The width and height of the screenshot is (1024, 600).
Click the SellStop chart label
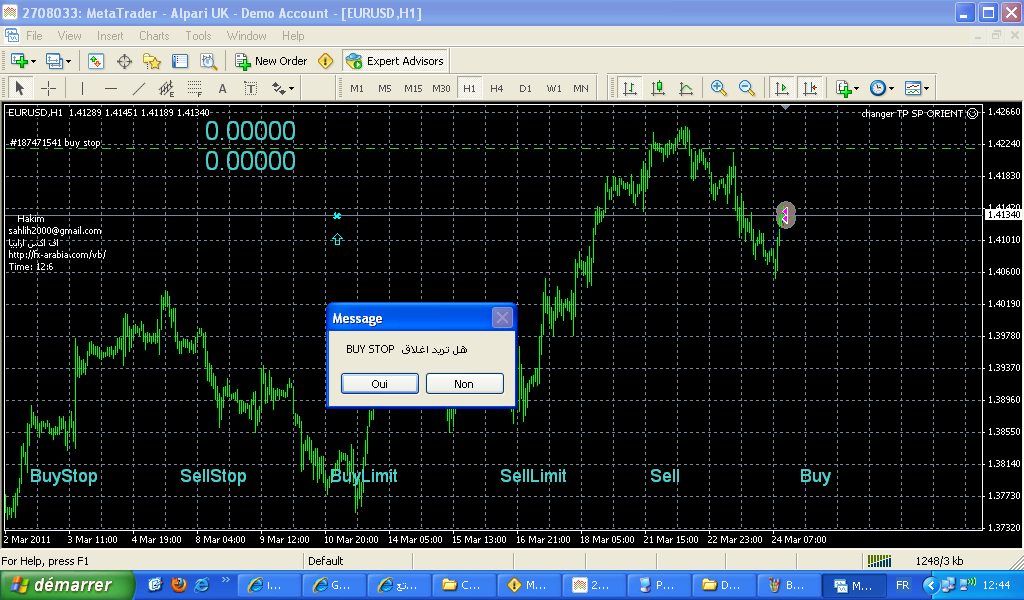pos(214,476)
